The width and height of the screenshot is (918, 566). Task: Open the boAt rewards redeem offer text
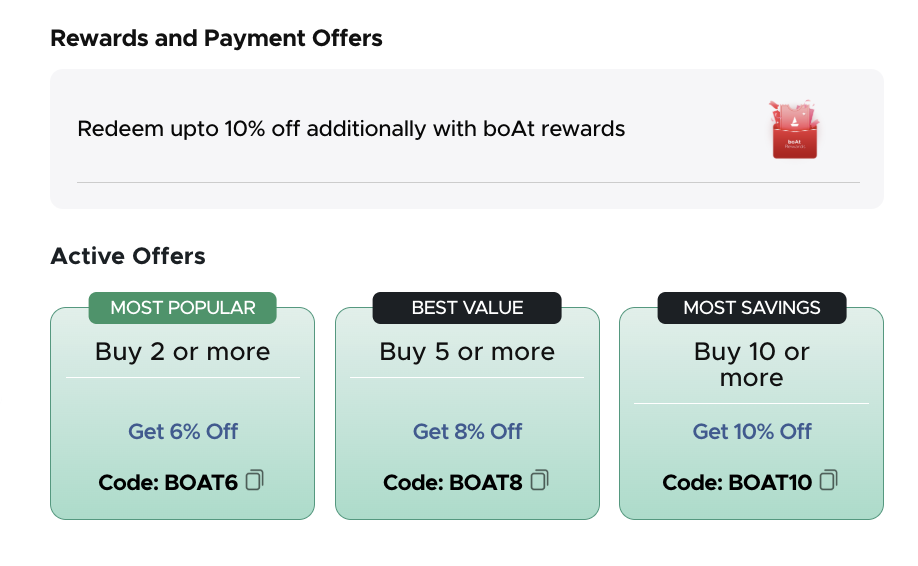tap(351, 129)
